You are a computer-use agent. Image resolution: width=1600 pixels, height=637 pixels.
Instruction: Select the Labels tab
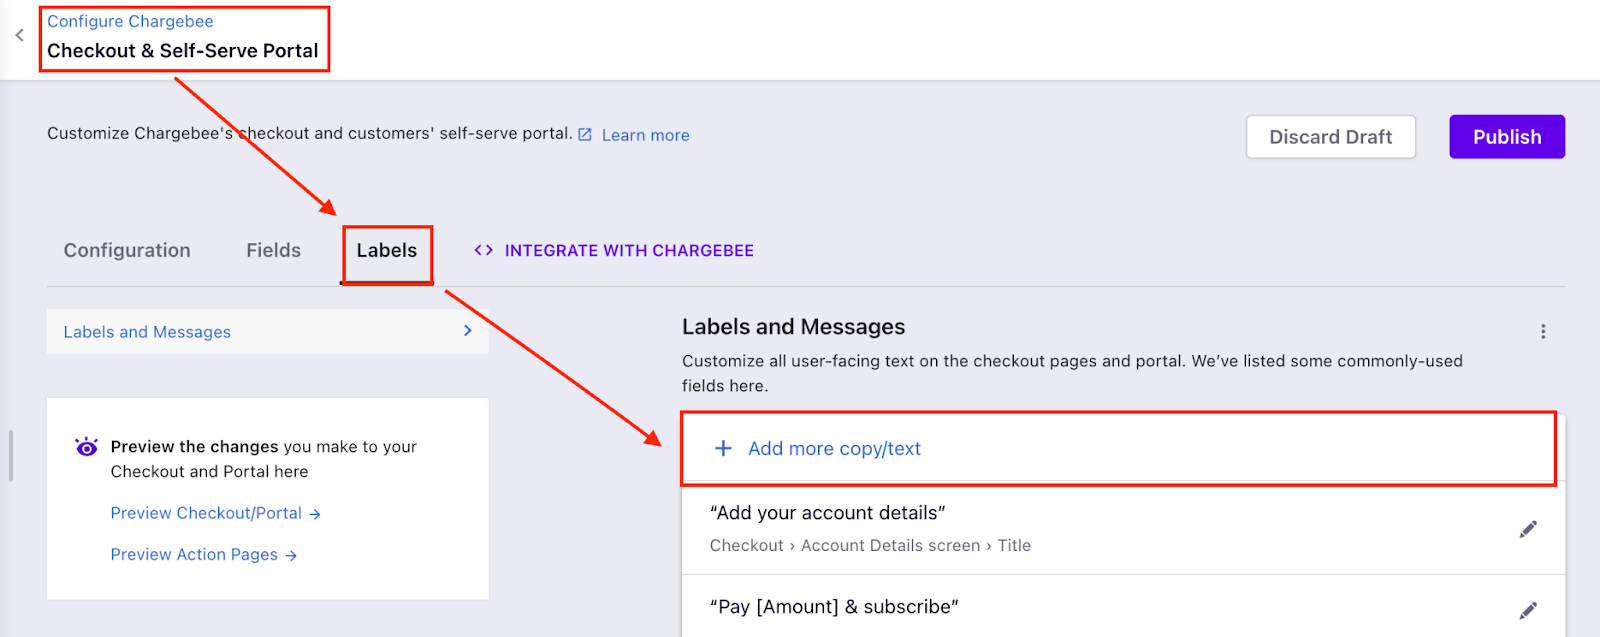387,251
